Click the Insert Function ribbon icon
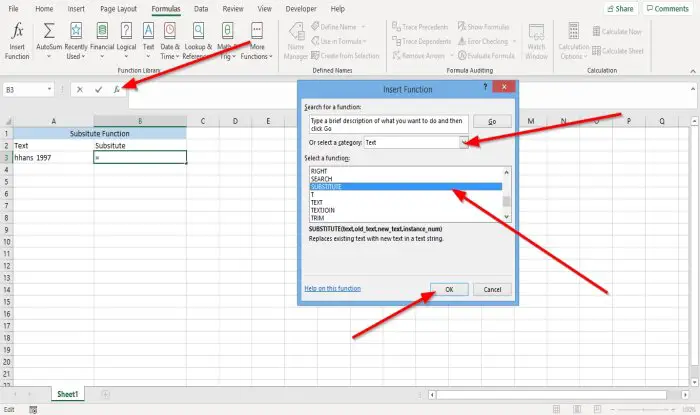The width and height of the screenshot is (700, 415). [x=17, y=41]
